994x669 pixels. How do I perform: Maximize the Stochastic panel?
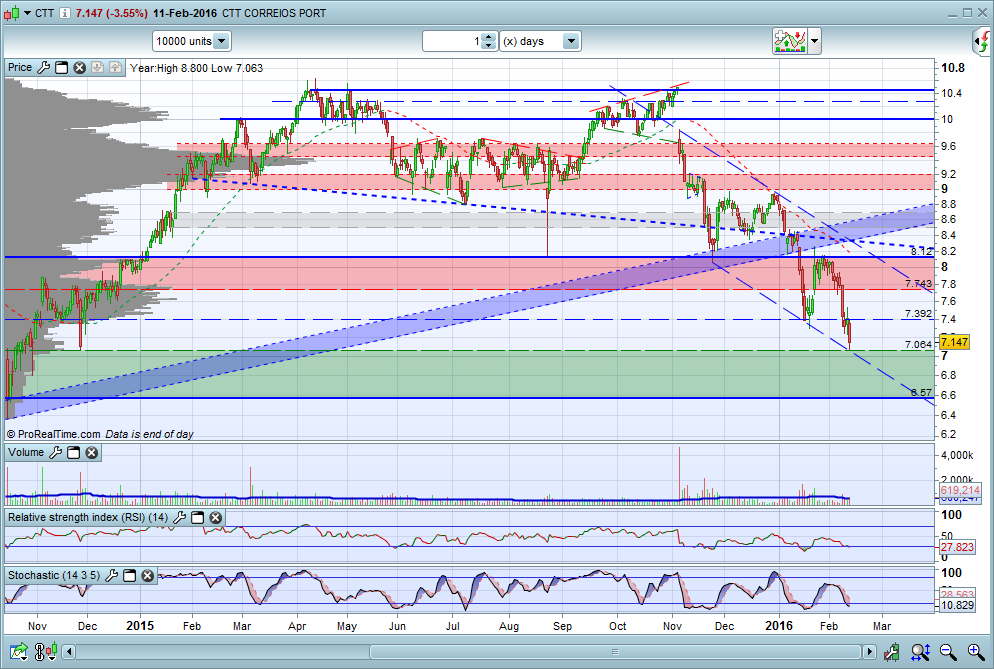pos(131,576)
